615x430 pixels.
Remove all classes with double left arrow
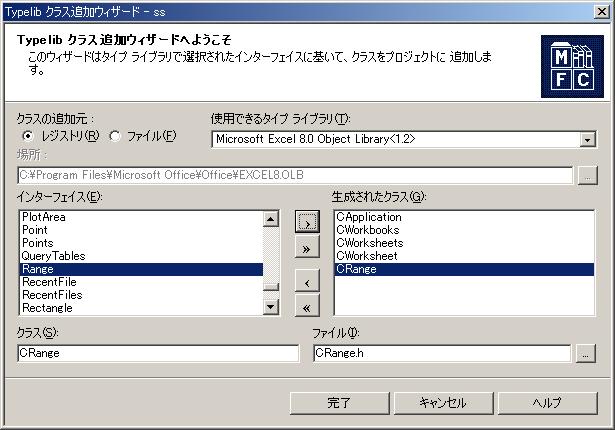[307, 306]
